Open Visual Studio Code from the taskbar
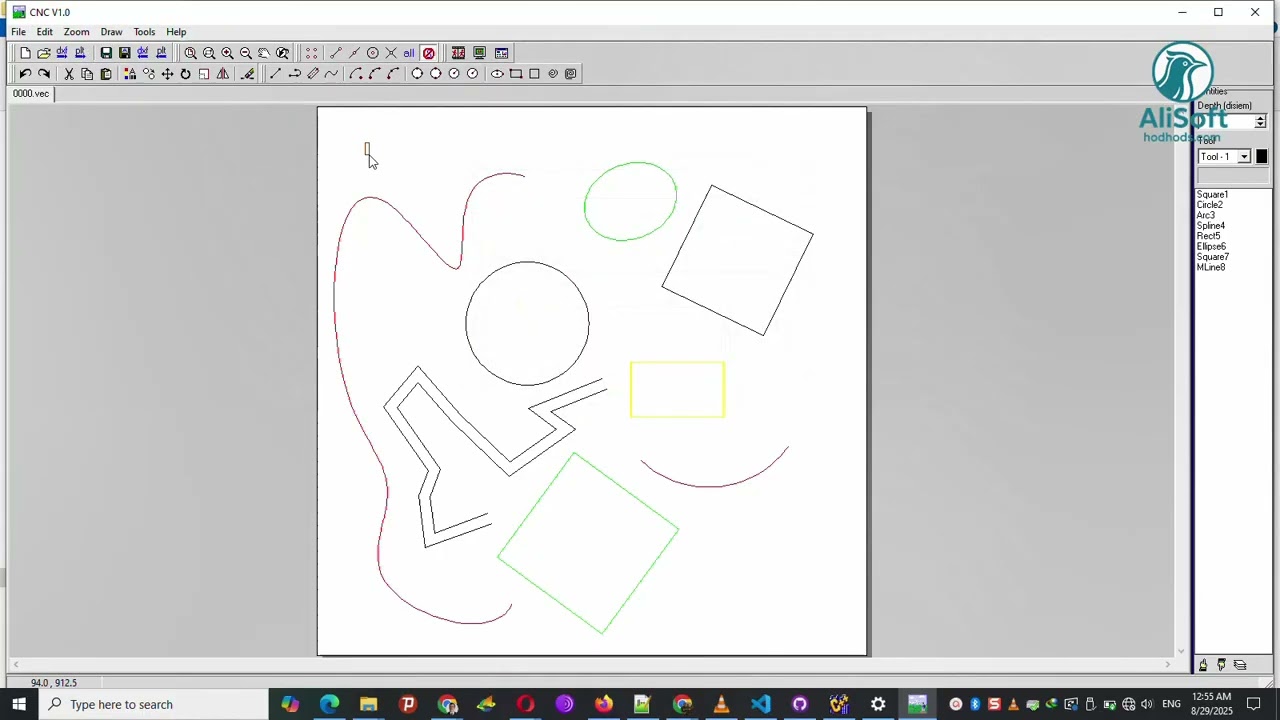Image resolution: width=1280 pixels, height=720 pixels. [x=761, y=704]
